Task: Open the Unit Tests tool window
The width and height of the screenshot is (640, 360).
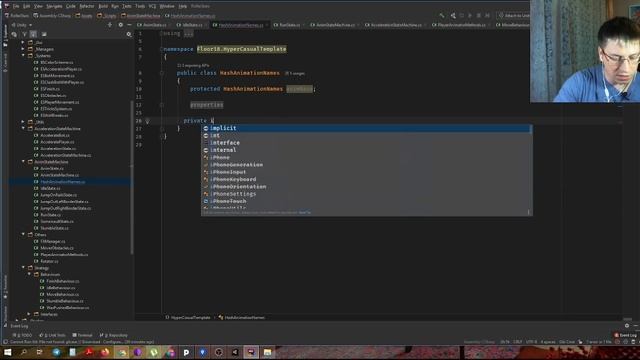Action: click(52, 335)
